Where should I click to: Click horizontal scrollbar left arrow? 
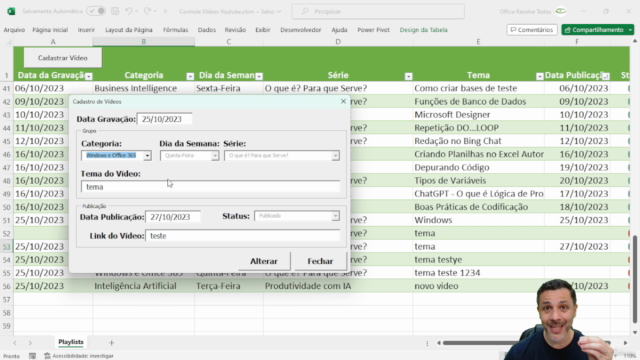(x=438, y=343)
